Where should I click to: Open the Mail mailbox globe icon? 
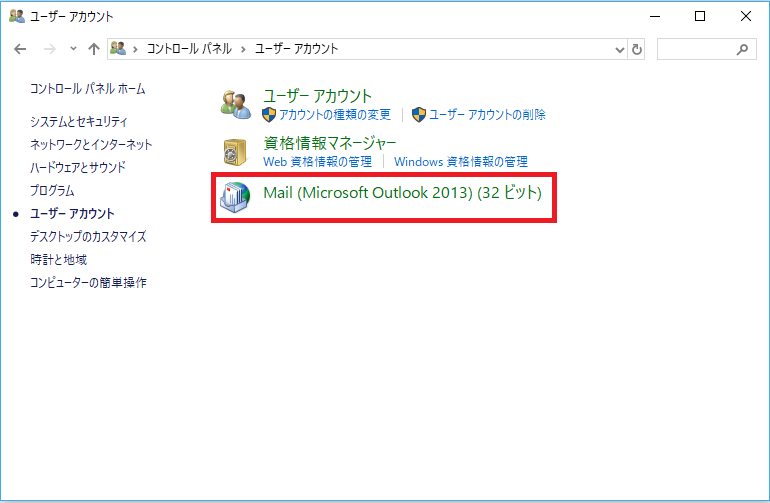tap(235, 197)
